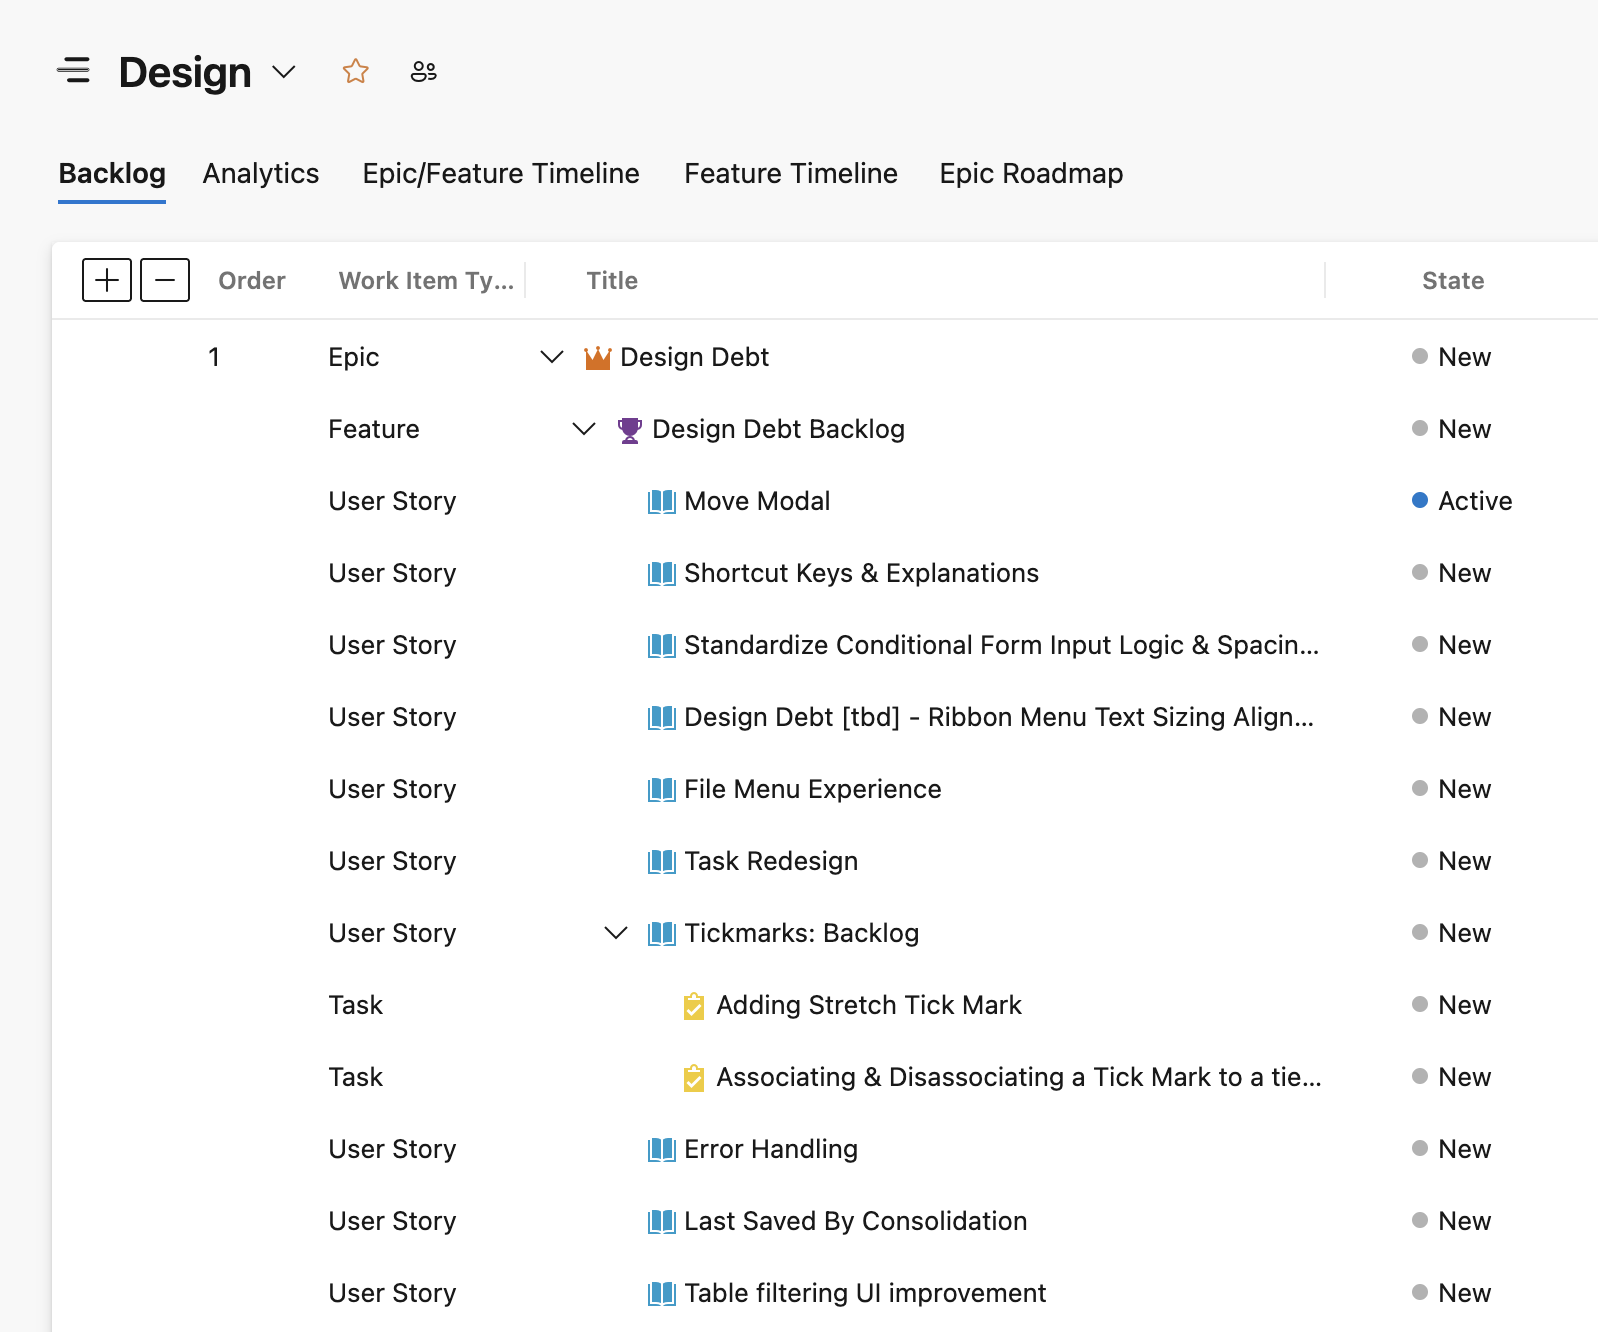Screen dimensions: 1598x1332
Task: Open the team members icon
Action: 424,72
